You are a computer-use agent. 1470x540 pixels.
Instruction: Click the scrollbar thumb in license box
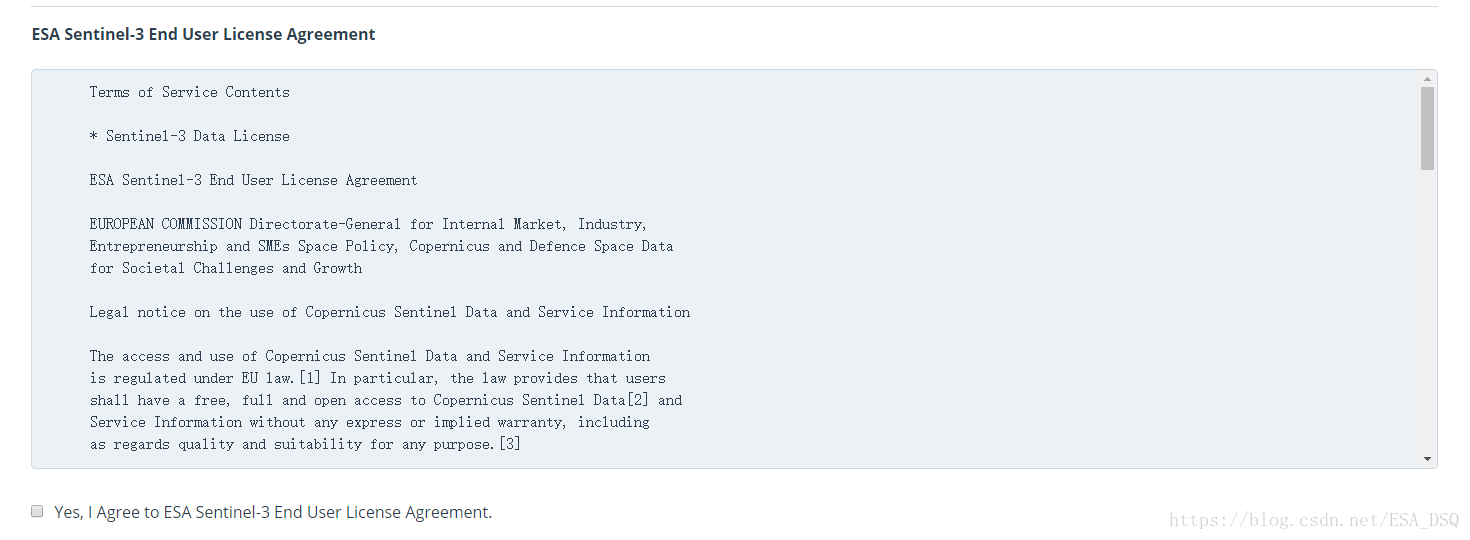click(1427, 128)
